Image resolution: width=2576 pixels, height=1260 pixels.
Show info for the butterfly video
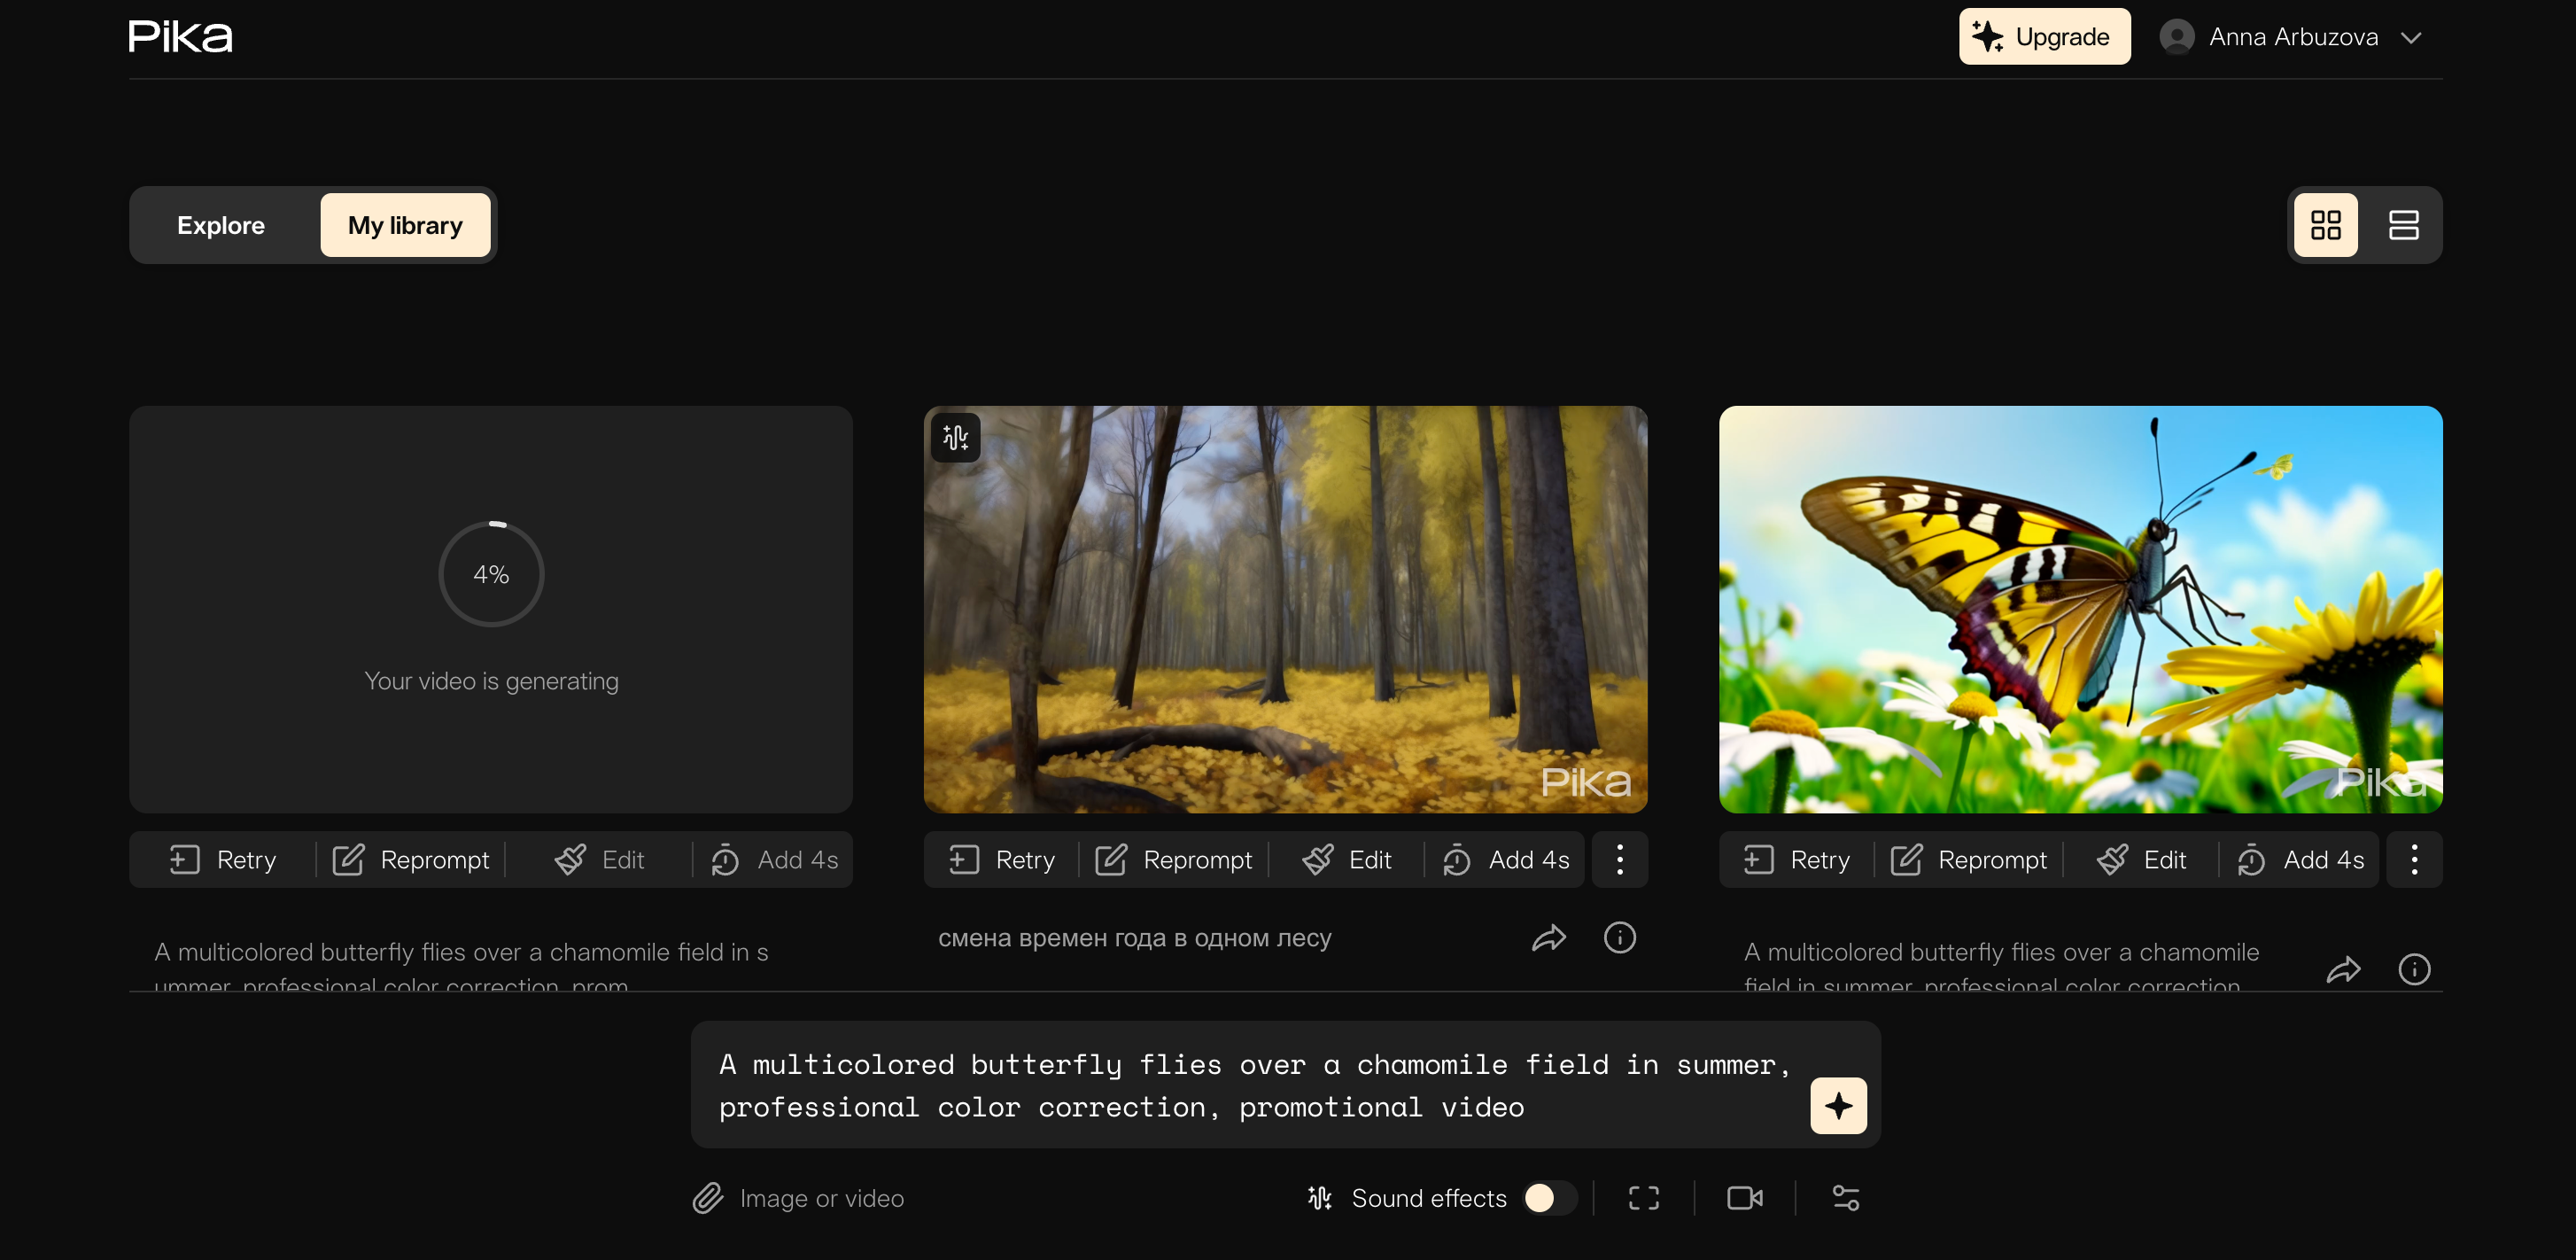pyautogui.click(x=2413, y=969)
